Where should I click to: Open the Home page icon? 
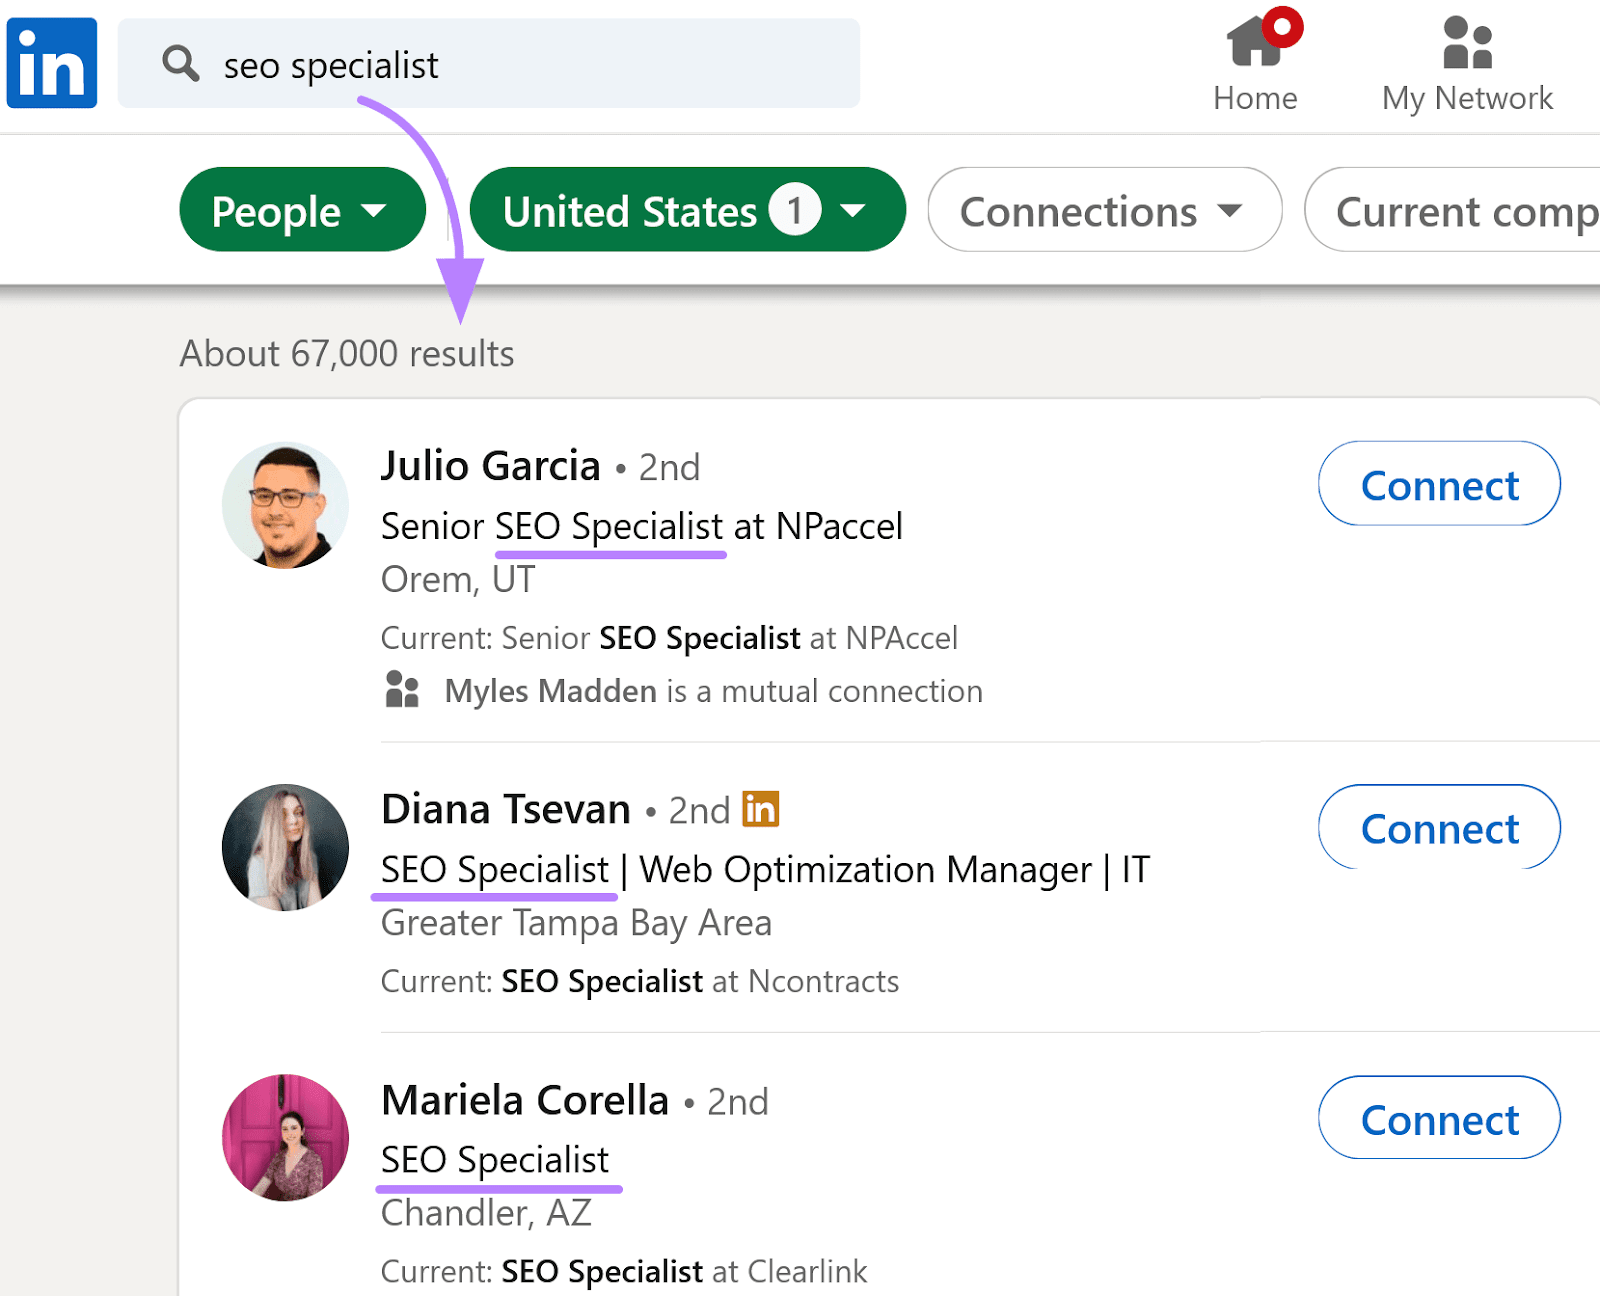click(x=1255, y=45)
